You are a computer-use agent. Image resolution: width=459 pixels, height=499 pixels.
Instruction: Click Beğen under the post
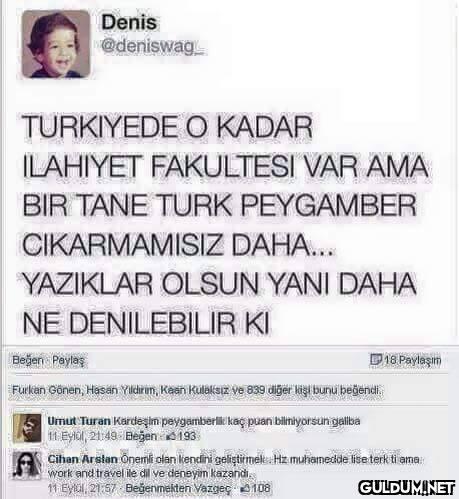[x=28, y=360]
